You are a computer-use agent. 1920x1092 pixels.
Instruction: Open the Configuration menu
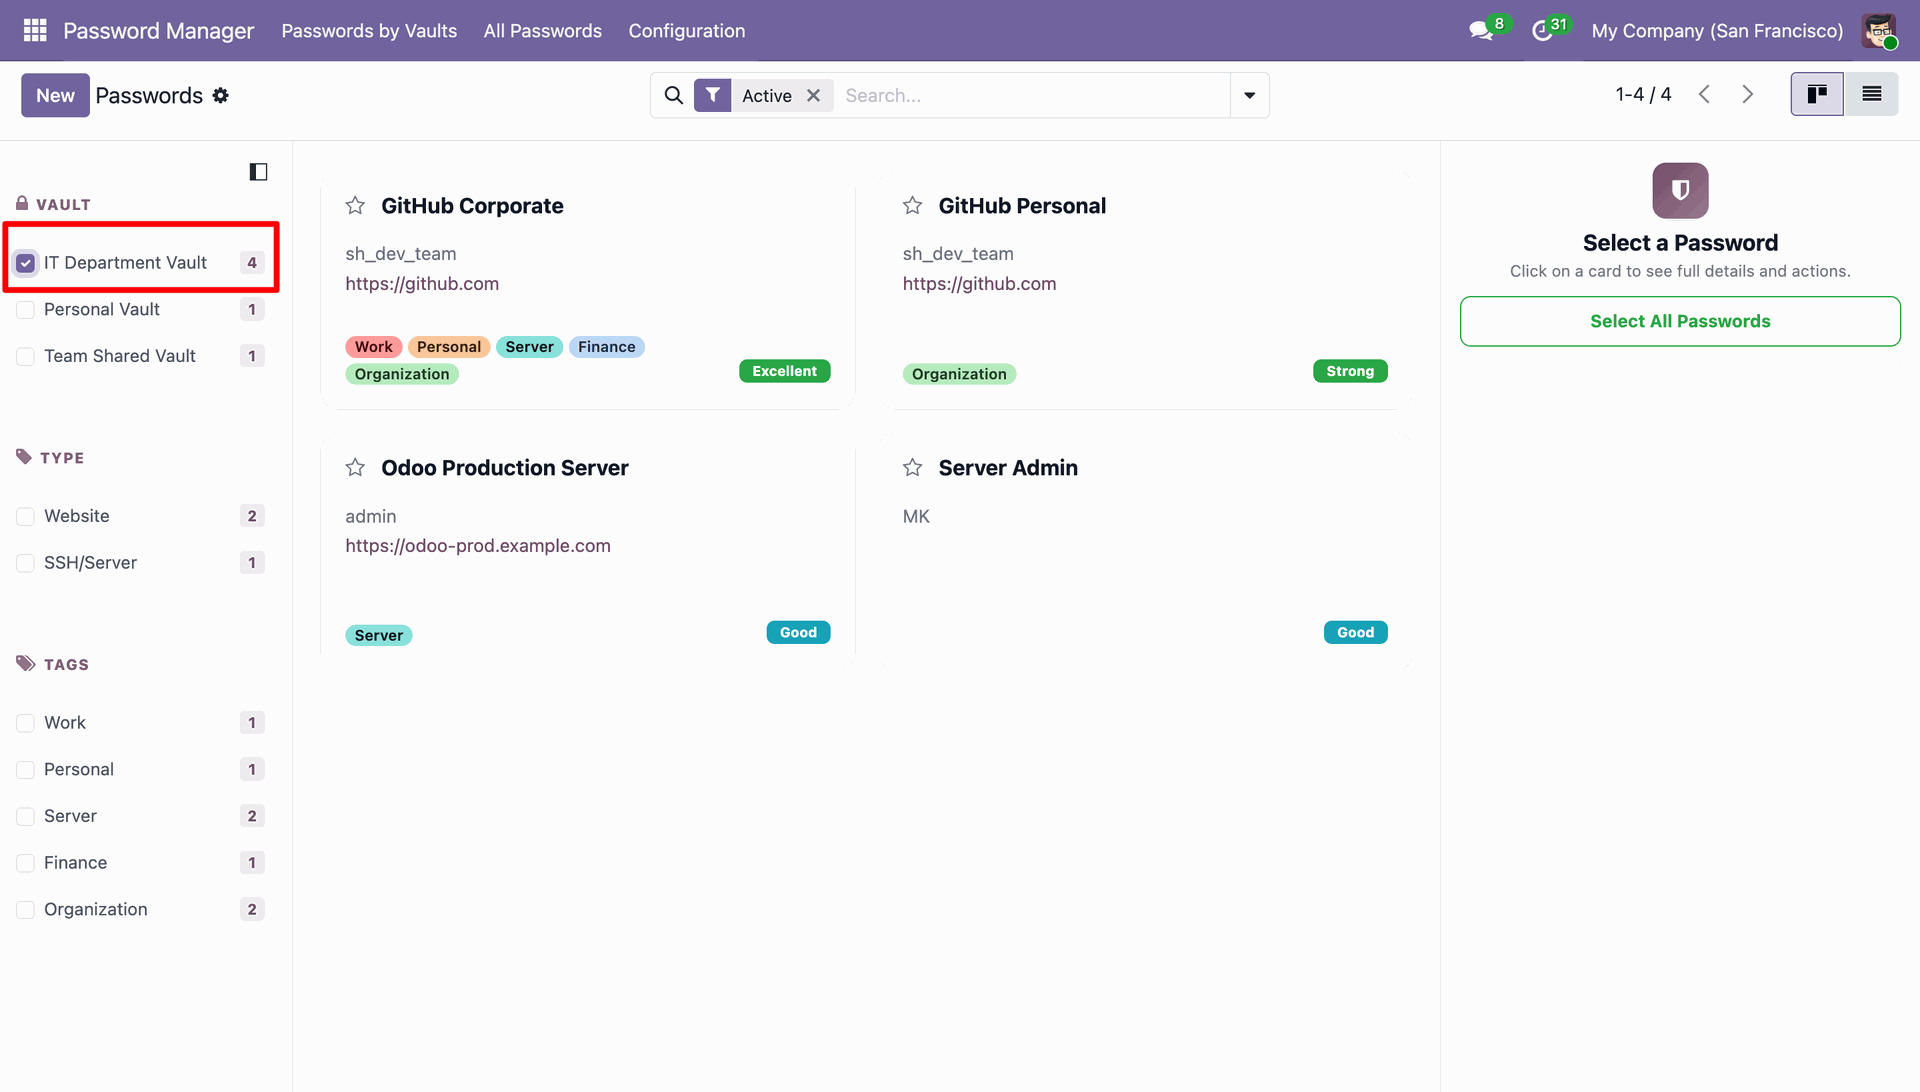click(687, 31)
